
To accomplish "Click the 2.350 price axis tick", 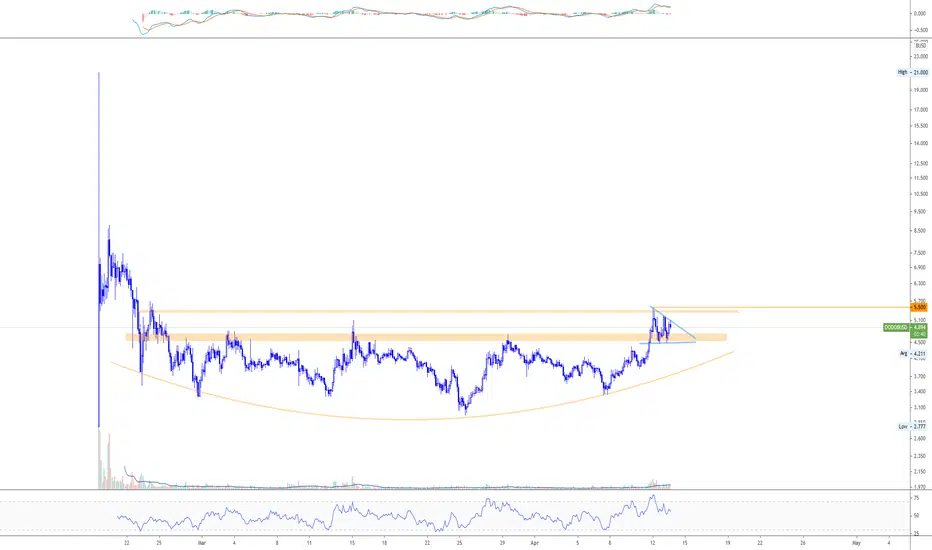I will 920,456.
